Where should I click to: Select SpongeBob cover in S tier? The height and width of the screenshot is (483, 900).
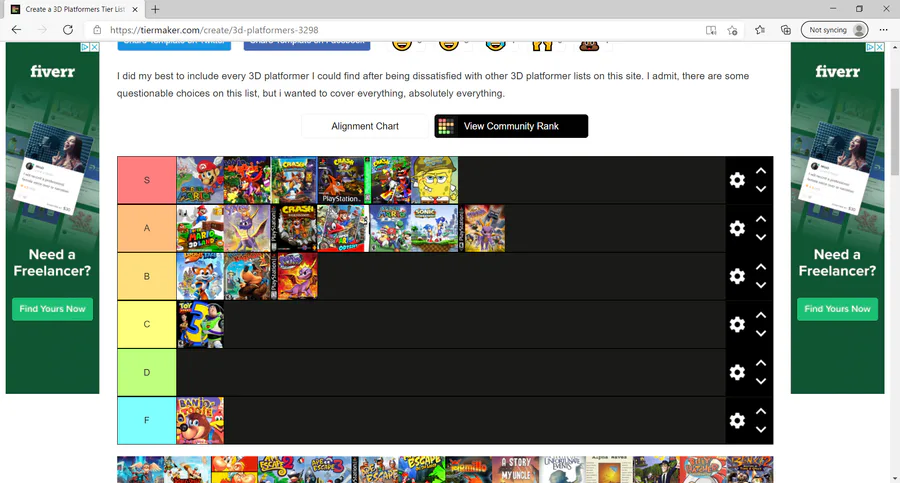click(x=435, y=180)
